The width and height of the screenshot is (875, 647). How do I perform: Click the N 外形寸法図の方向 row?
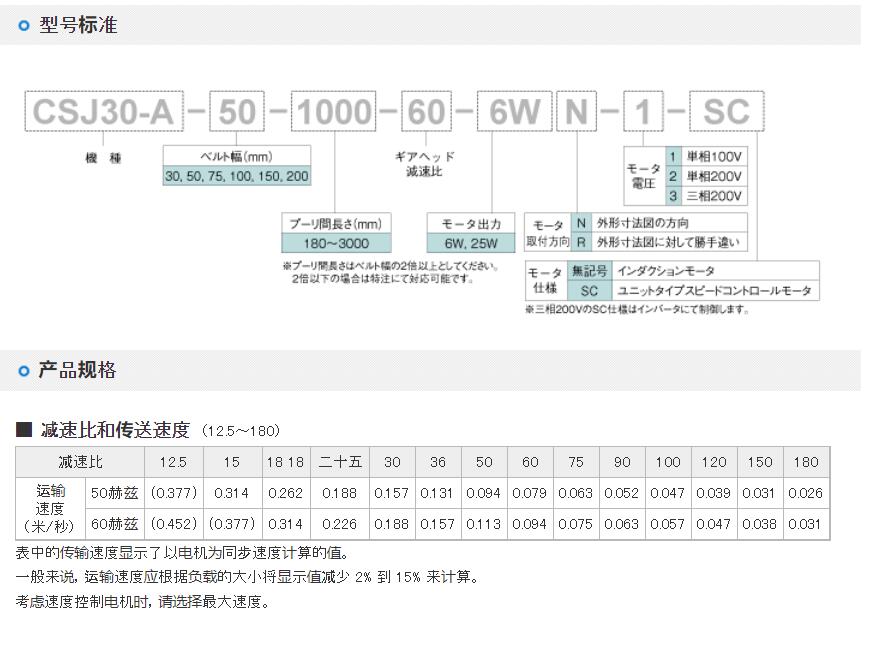coord(658,223)
